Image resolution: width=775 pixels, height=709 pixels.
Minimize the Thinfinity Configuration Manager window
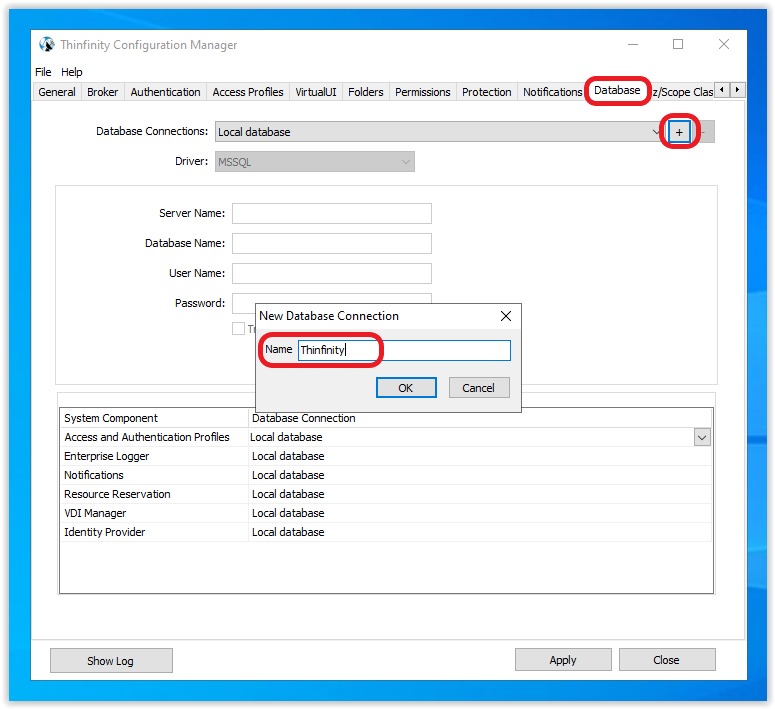[x=633, y=44]
